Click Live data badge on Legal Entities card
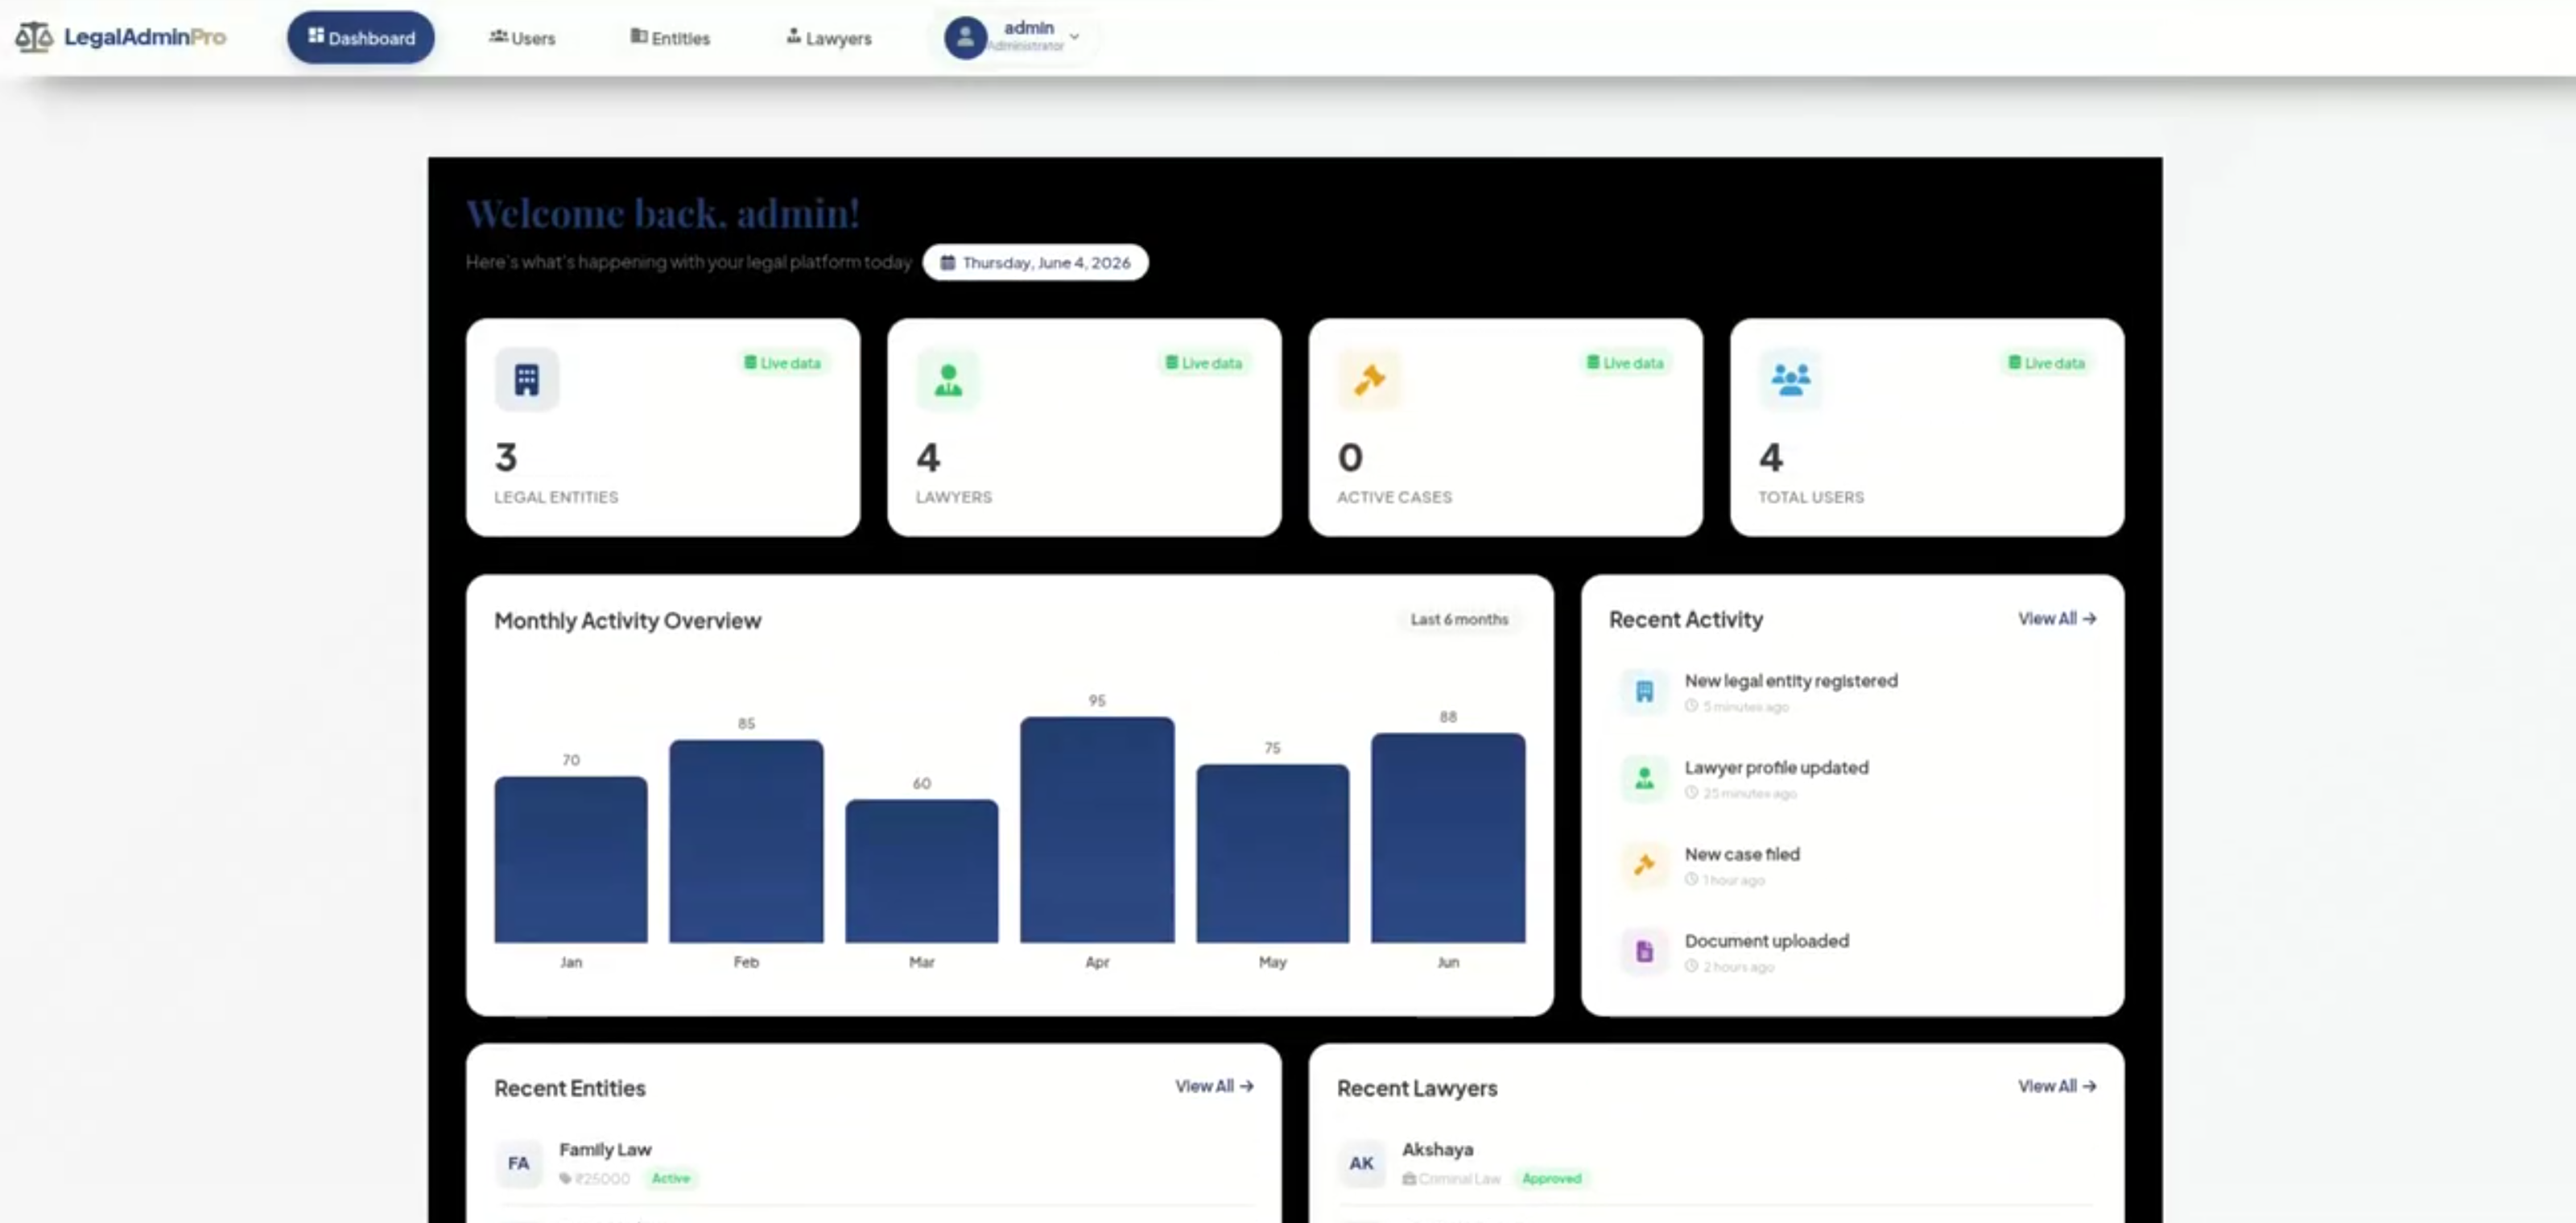This screenshot has height=1223, width=2576. [782, 363]
